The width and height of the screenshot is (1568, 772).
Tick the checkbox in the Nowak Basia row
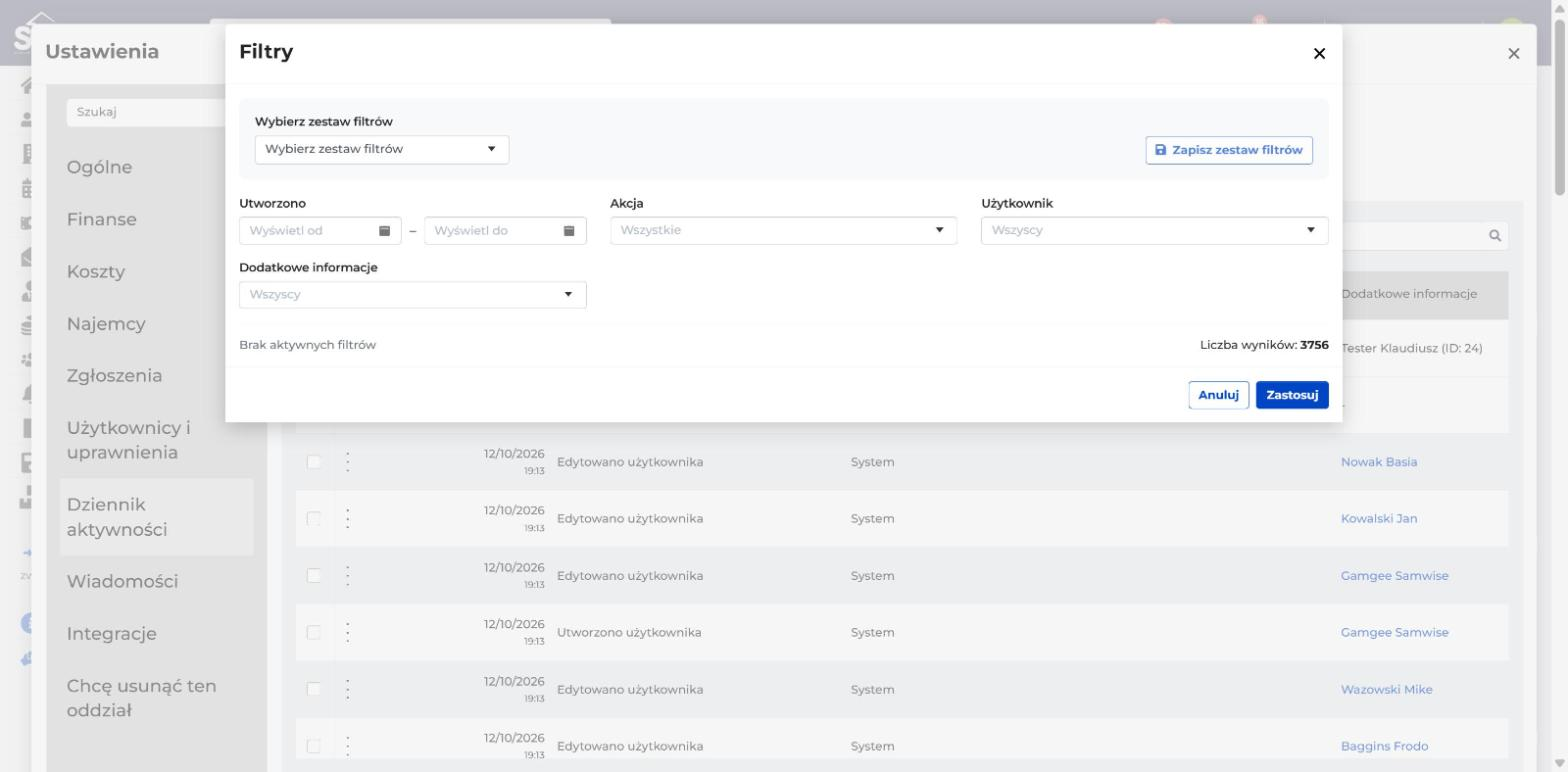tap(314, 462)
